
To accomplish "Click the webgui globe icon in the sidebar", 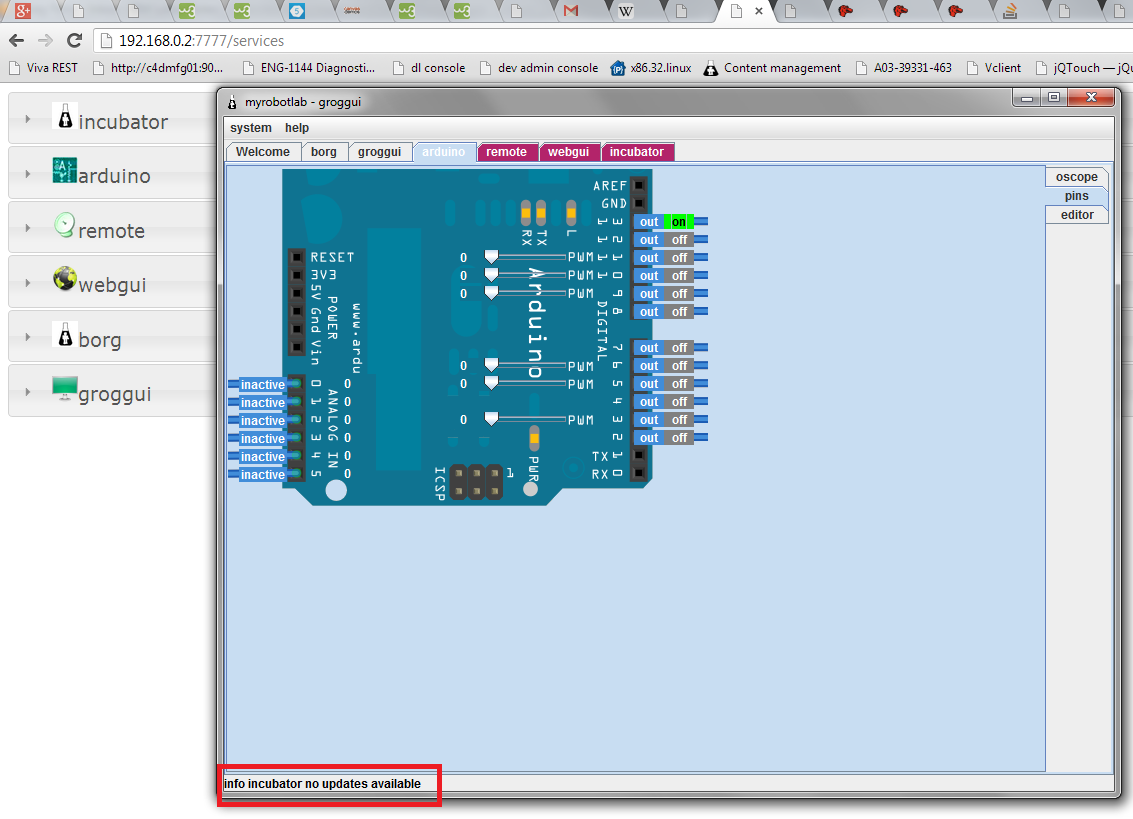I will (x=64, y=279).
